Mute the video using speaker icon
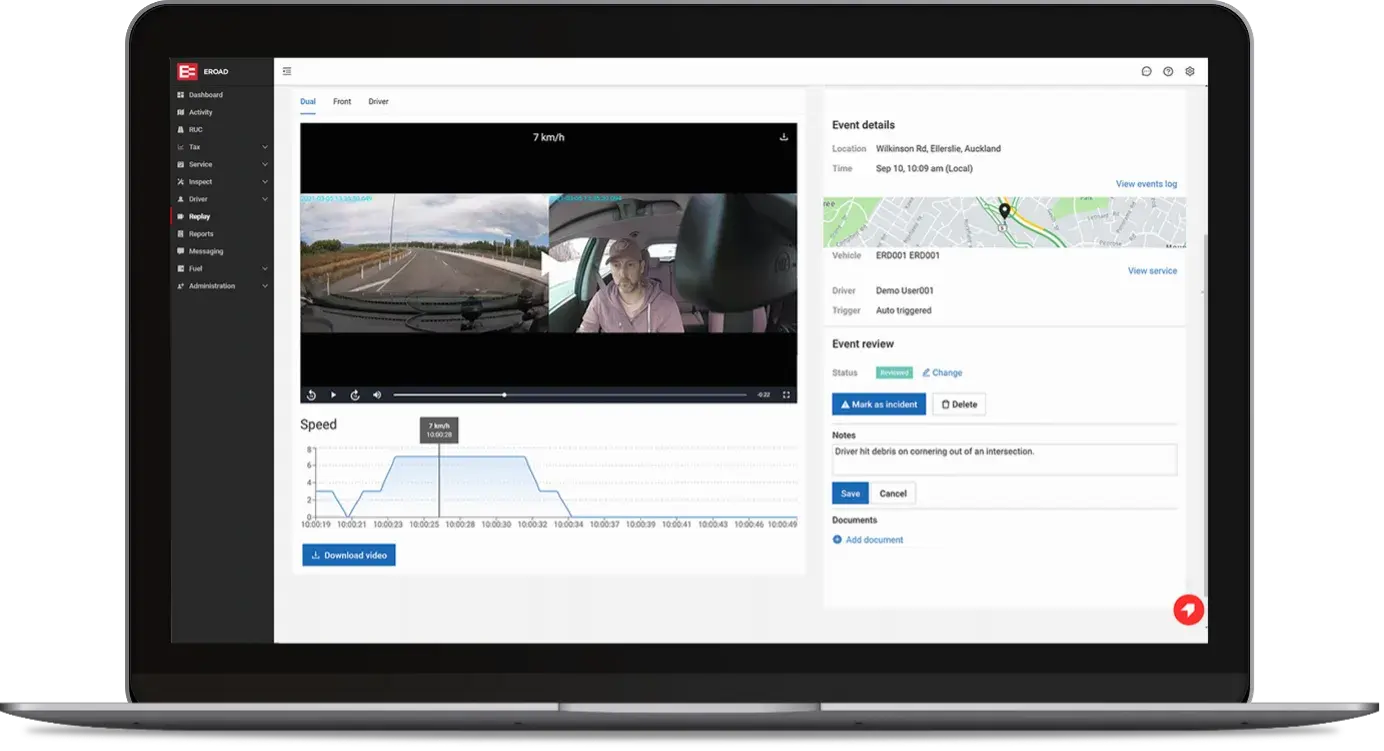 377,395
